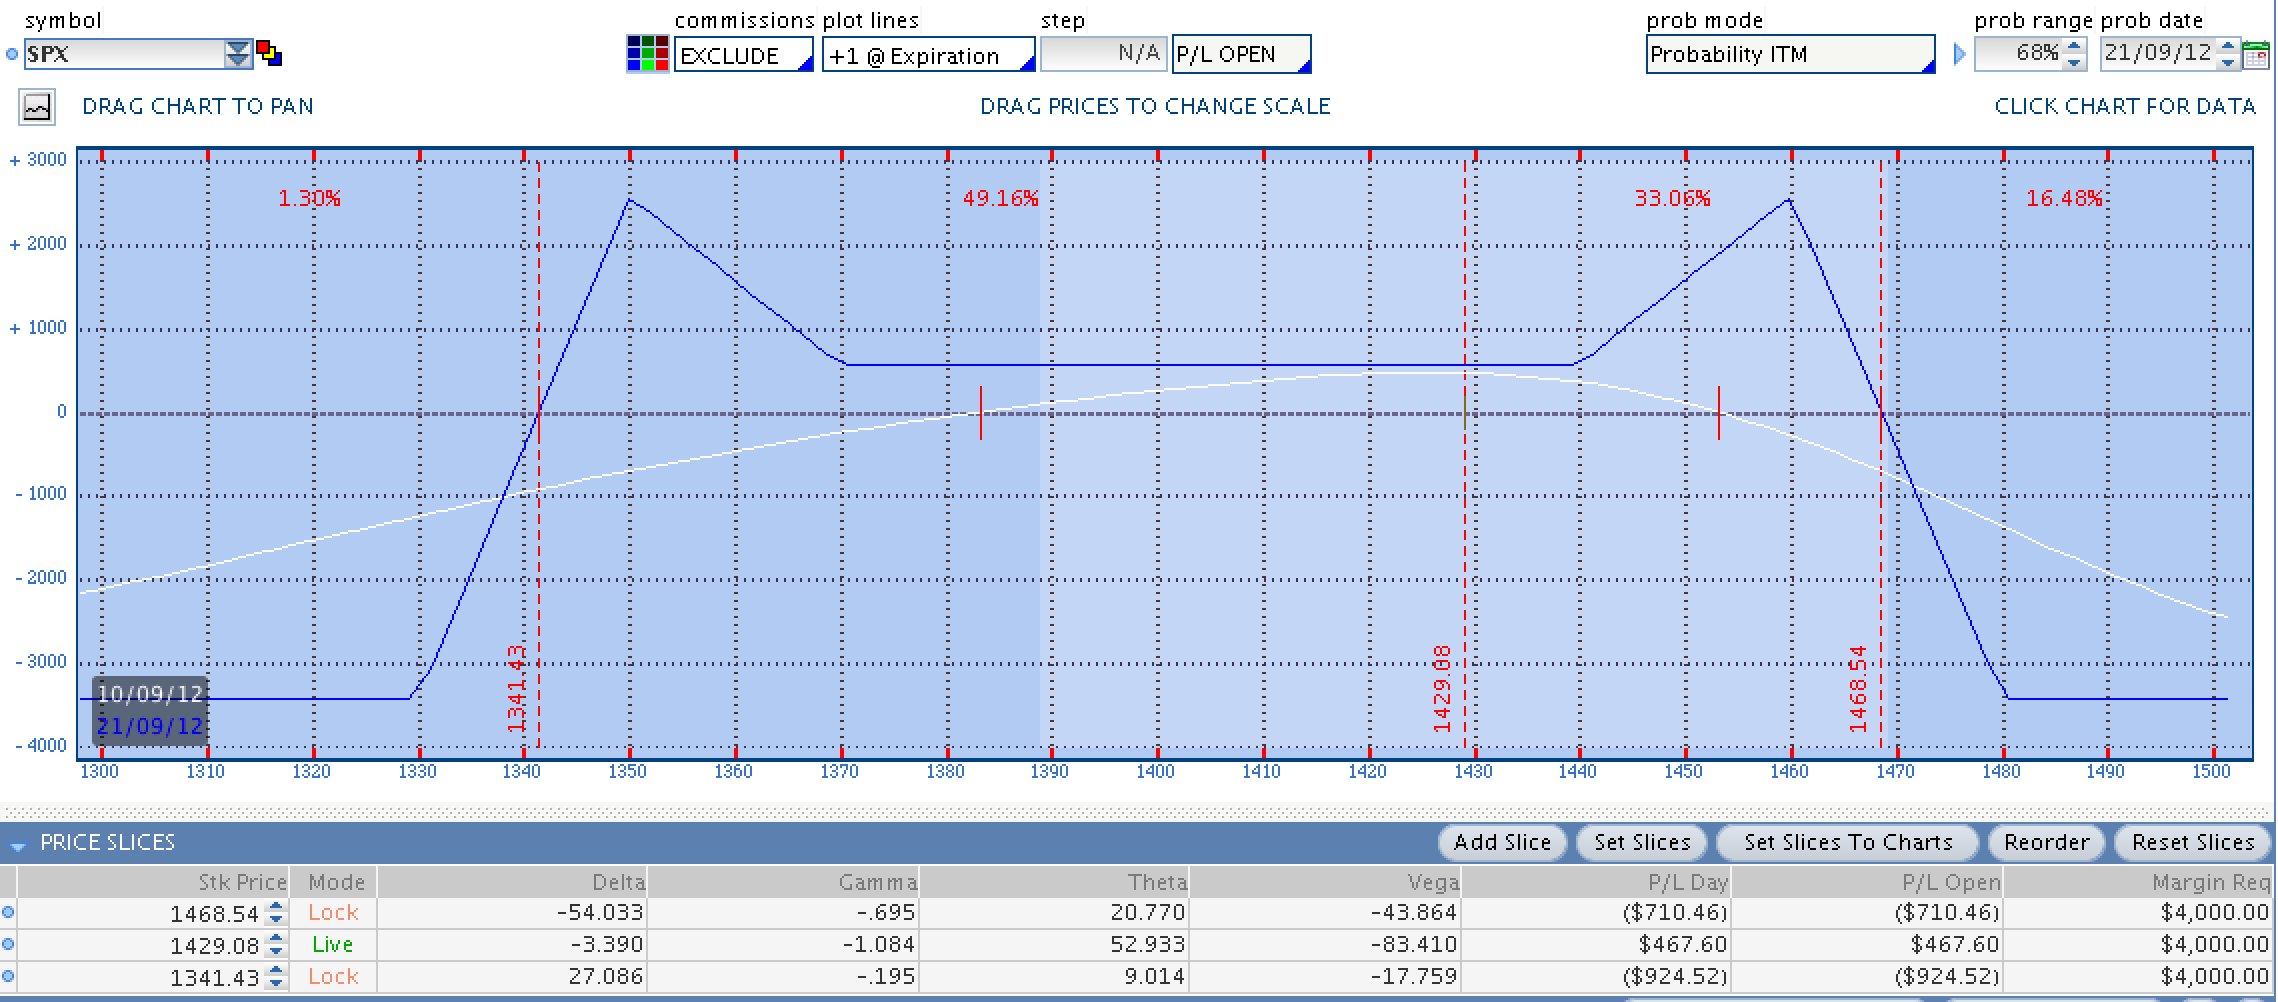Adjust the prob date 21/09/12 stepper
The image size is (2278, 1002).
2228,54
